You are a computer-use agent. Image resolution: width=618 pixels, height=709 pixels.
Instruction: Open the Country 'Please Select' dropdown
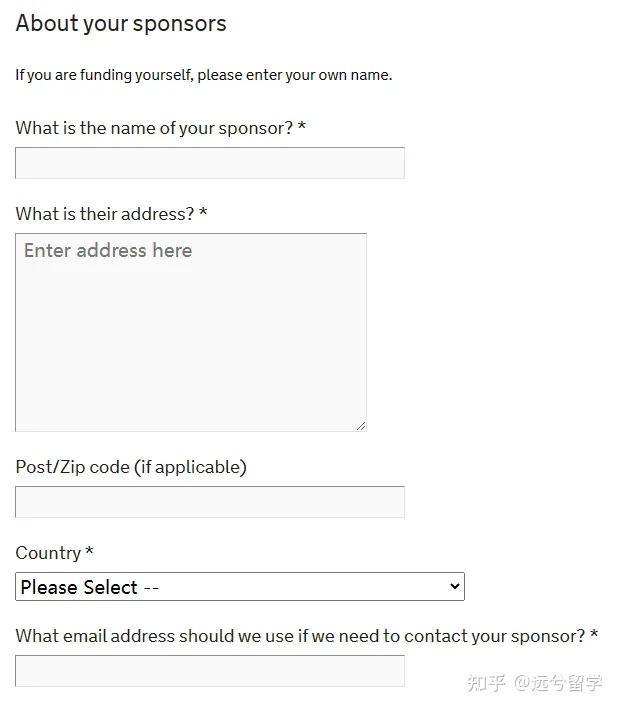coord(239,587)
